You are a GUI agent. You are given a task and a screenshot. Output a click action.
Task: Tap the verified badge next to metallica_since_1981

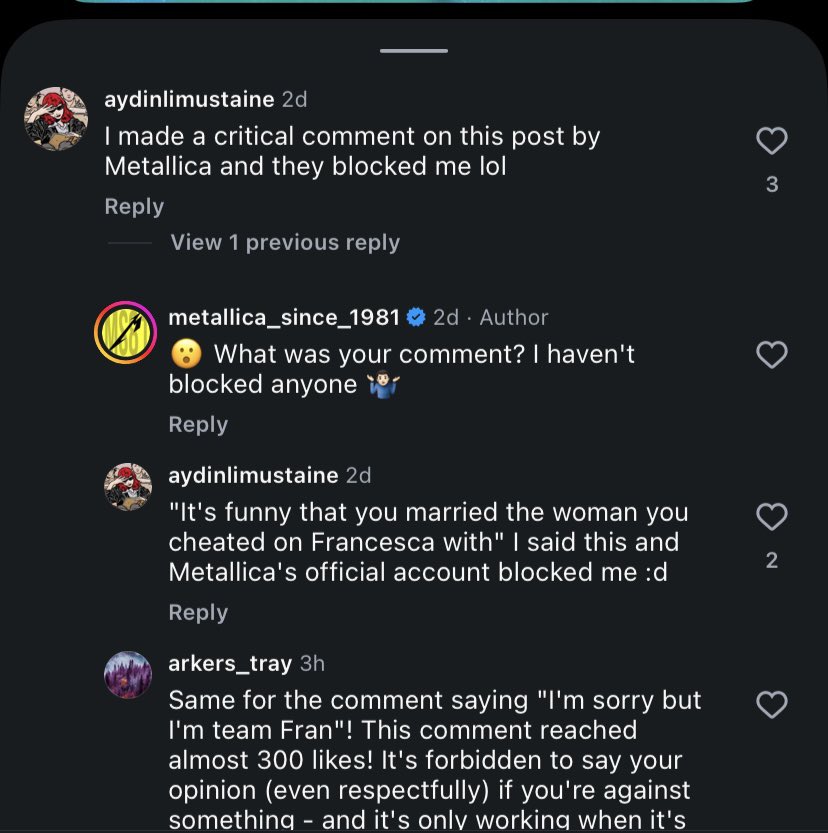tap(416, 317)
